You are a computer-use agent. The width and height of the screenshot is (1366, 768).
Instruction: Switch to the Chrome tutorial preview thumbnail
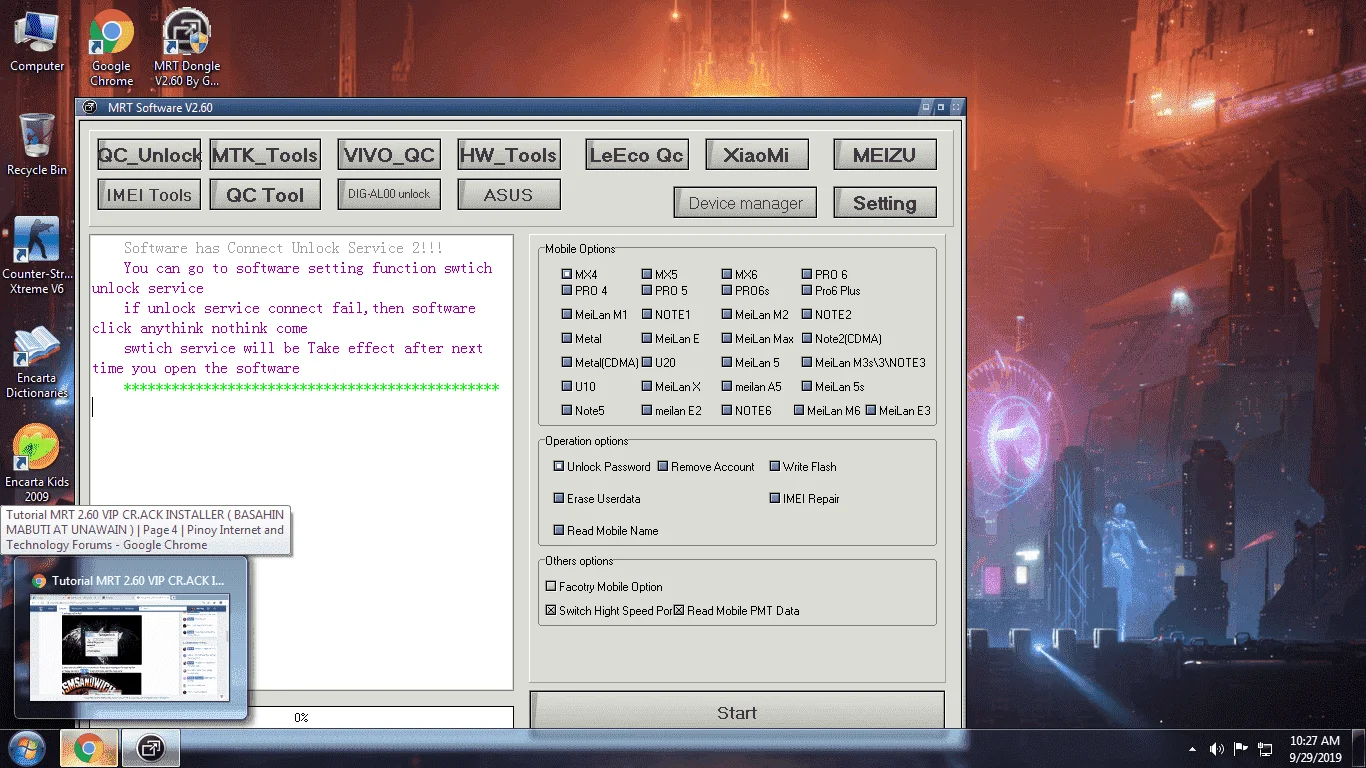click(x=131, y=637)
